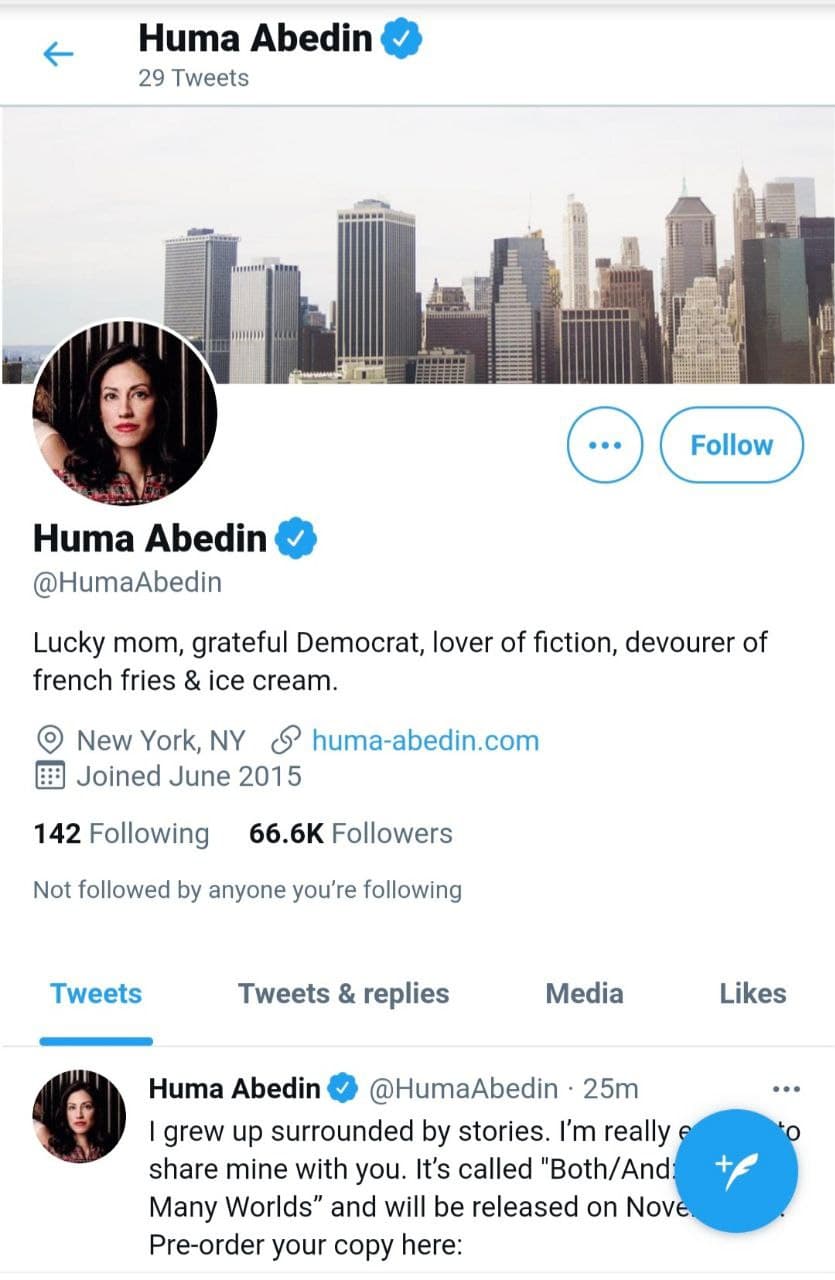The height and width of the screenshot is (1280, 835).
Task: View the 66.6K Followers list
Action: pos(350,834)
